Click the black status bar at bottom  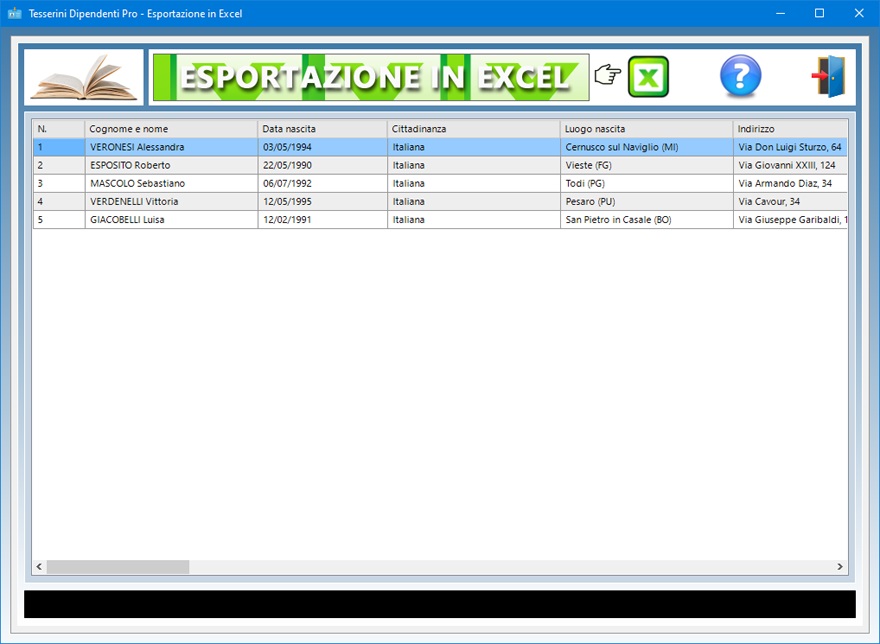click(x=440, y=604)
